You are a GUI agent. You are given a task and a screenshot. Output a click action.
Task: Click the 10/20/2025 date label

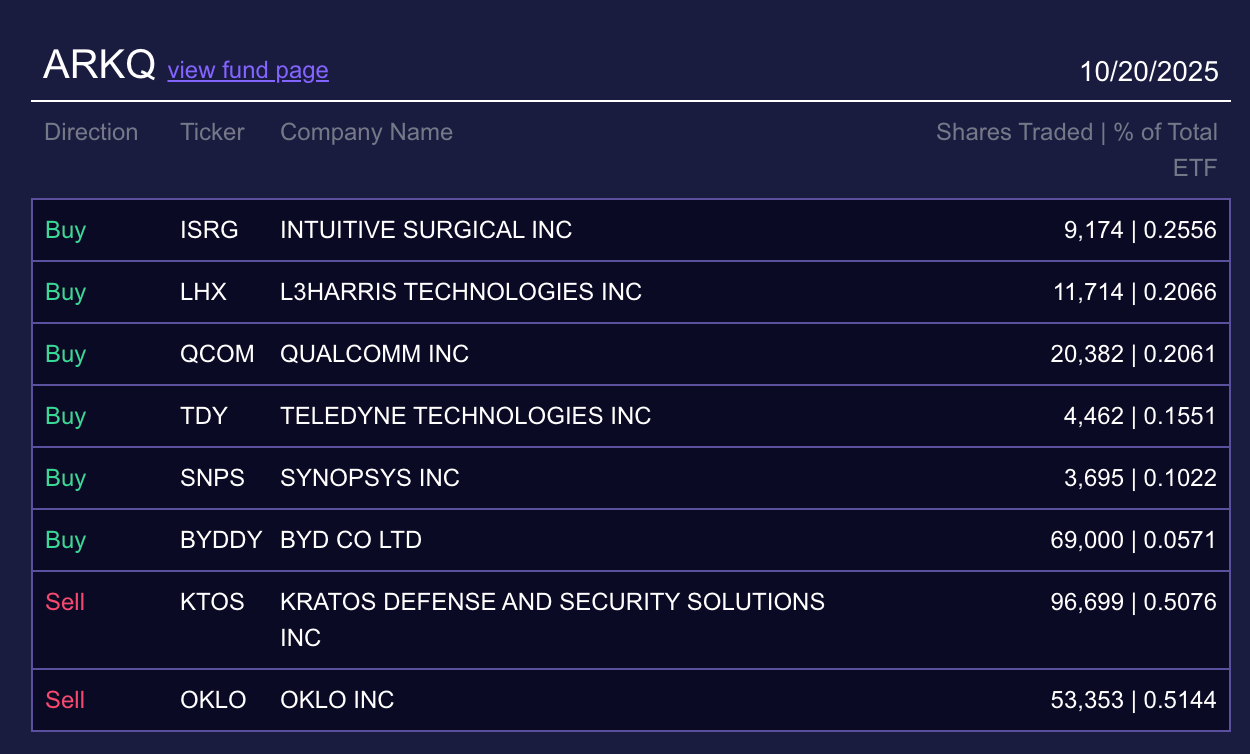pyautogui.click(x=1149, y=71)
